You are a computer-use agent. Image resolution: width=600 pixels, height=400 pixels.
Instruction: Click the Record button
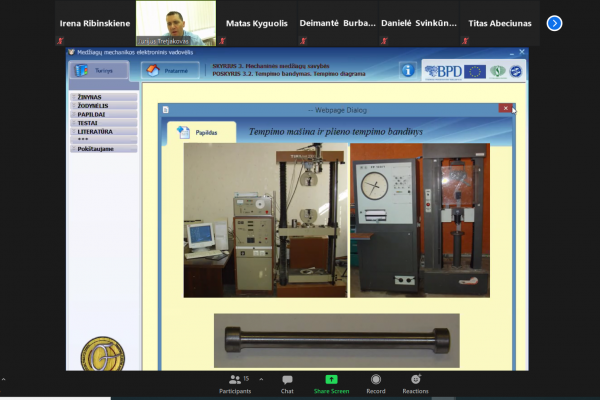click(376, 384)
